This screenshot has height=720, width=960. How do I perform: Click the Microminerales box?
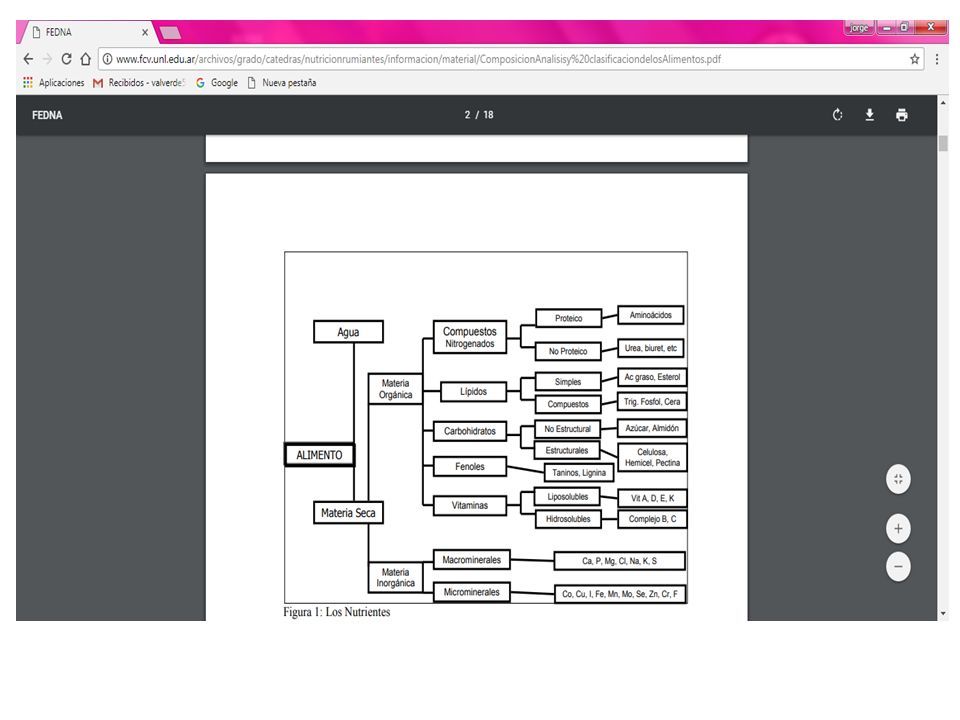(x=471, y=592)
